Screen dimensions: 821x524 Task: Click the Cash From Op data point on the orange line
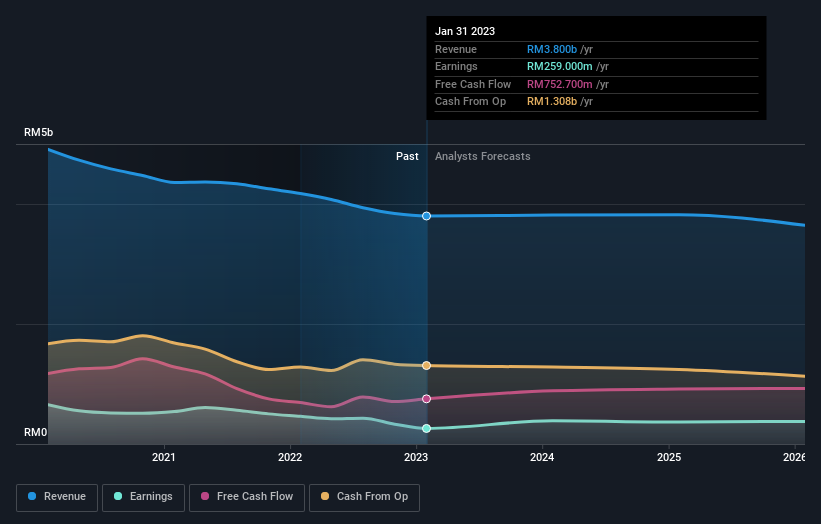[x=427, y=365]
